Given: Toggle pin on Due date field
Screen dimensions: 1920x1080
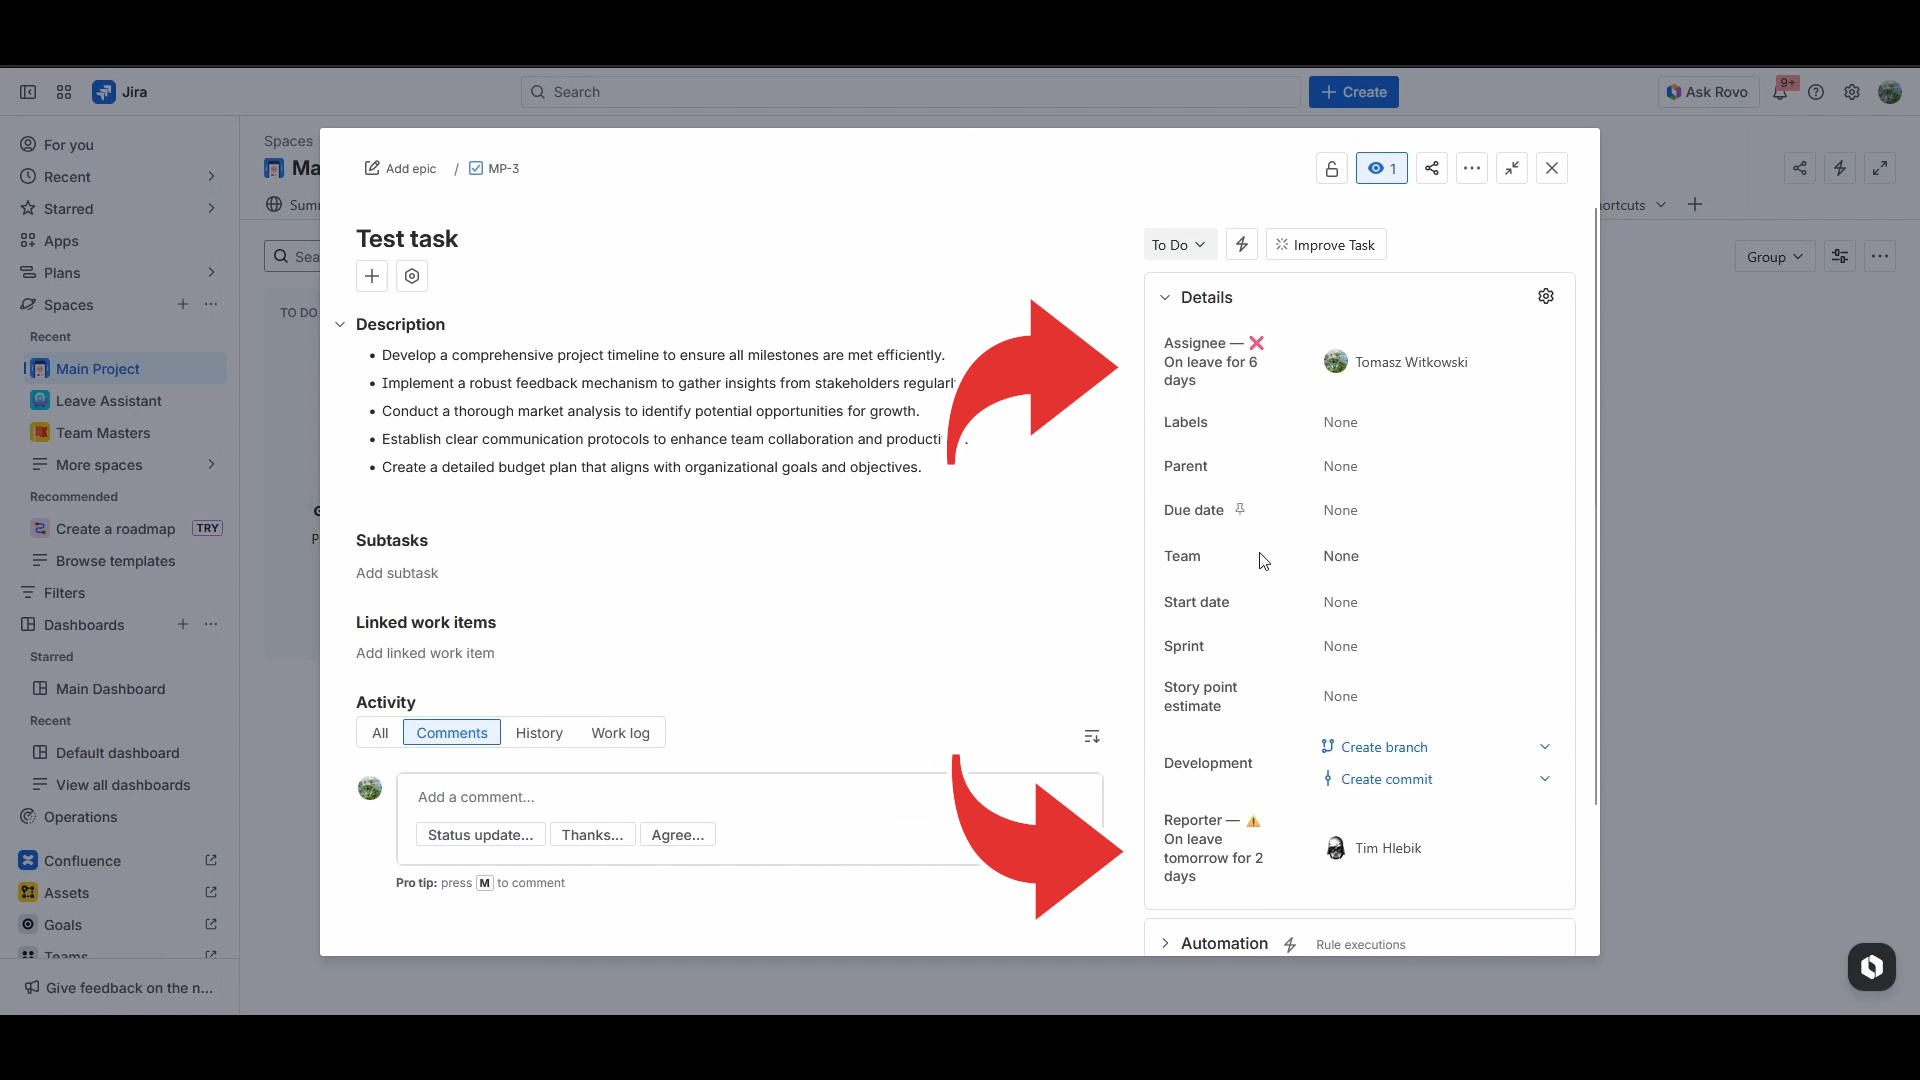Looking at the screenshot, I should tap(1239, 509).
